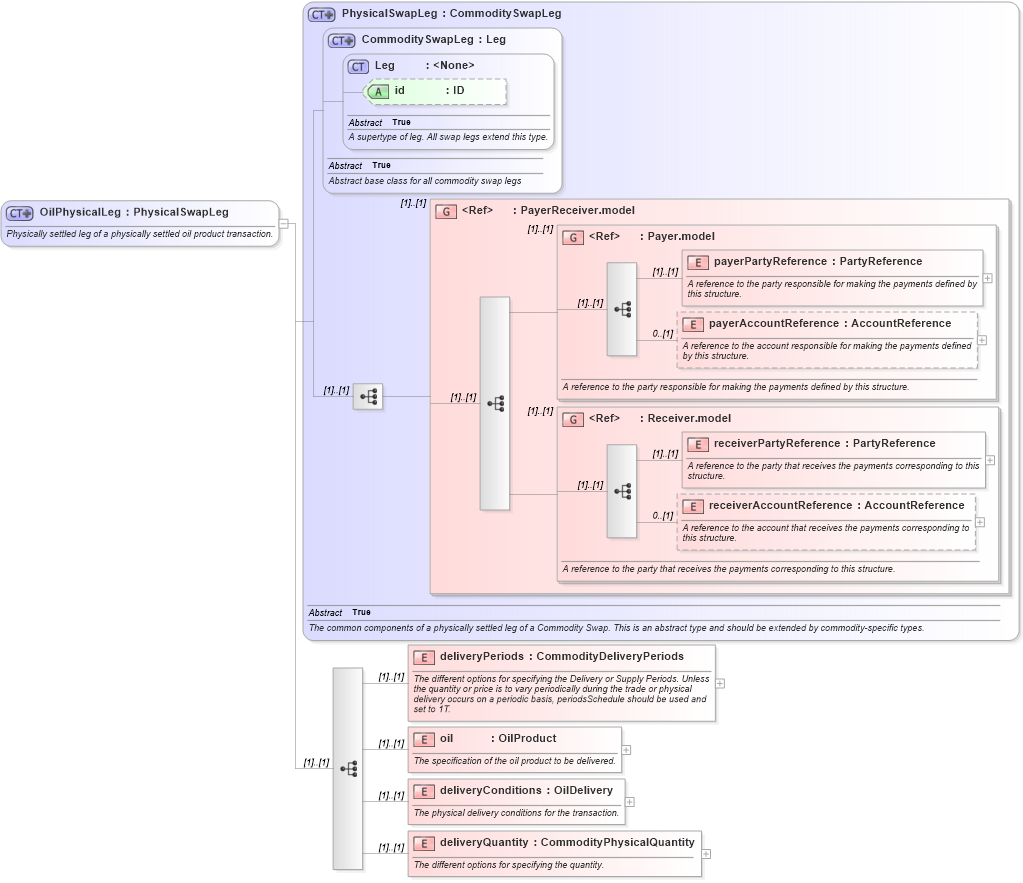Image resolution: width=1023 pixels, height=883 pixels.
Task: Expand the plus box next to payerPartyReference
Action: coord(988,276)
